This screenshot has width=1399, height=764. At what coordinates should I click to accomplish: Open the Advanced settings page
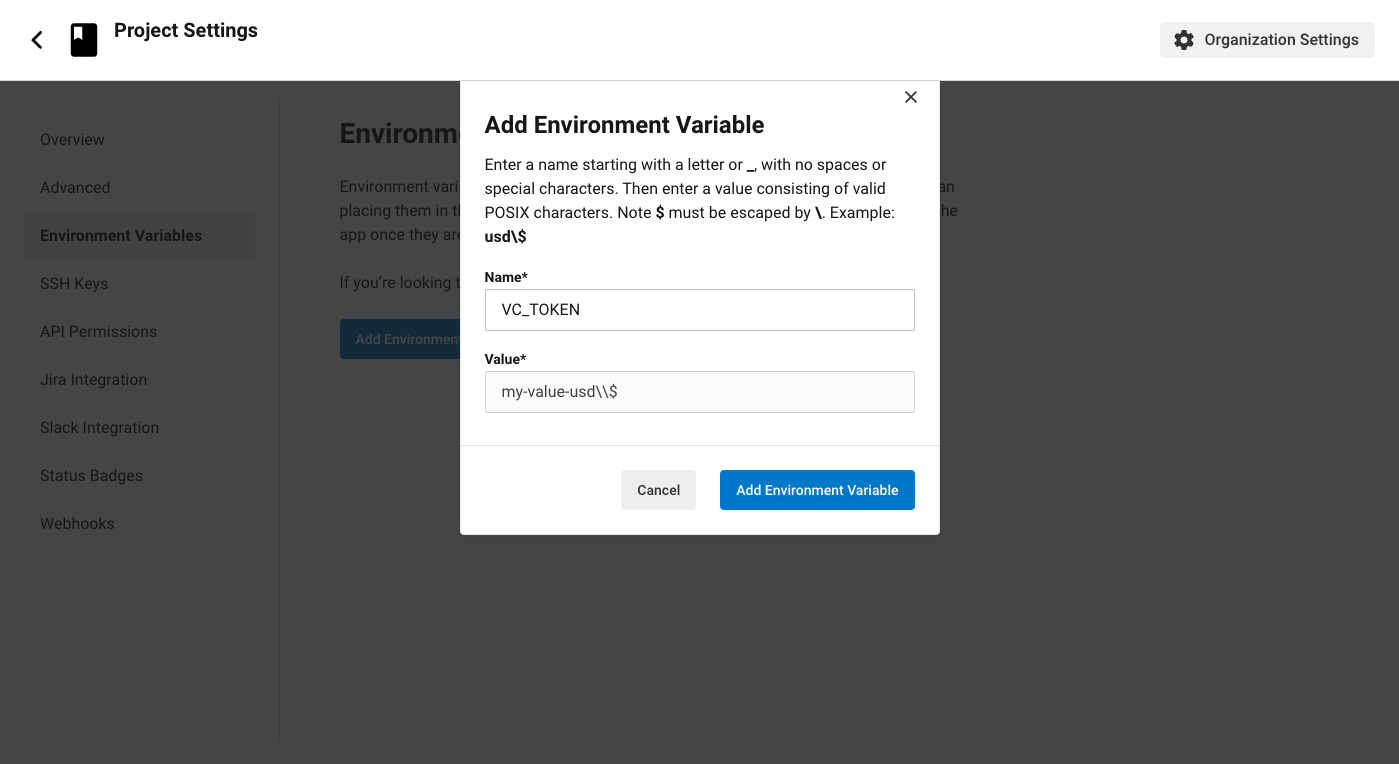click(75, 187)
